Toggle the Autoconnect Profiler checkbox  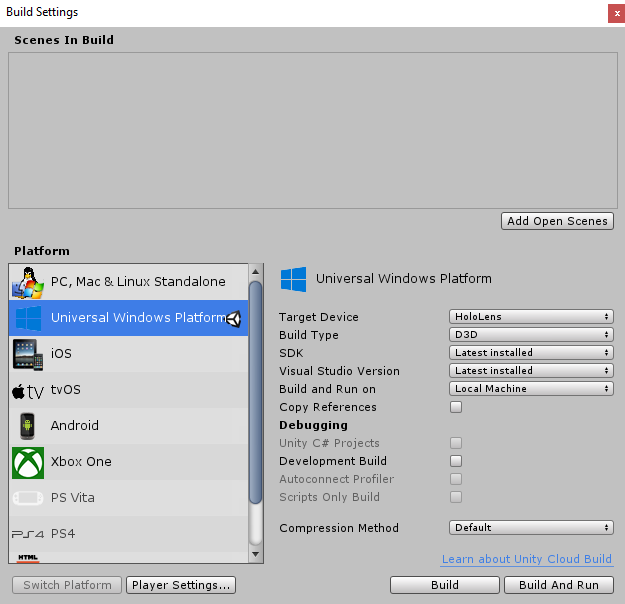pyautogui.click(x=456, y=479)
